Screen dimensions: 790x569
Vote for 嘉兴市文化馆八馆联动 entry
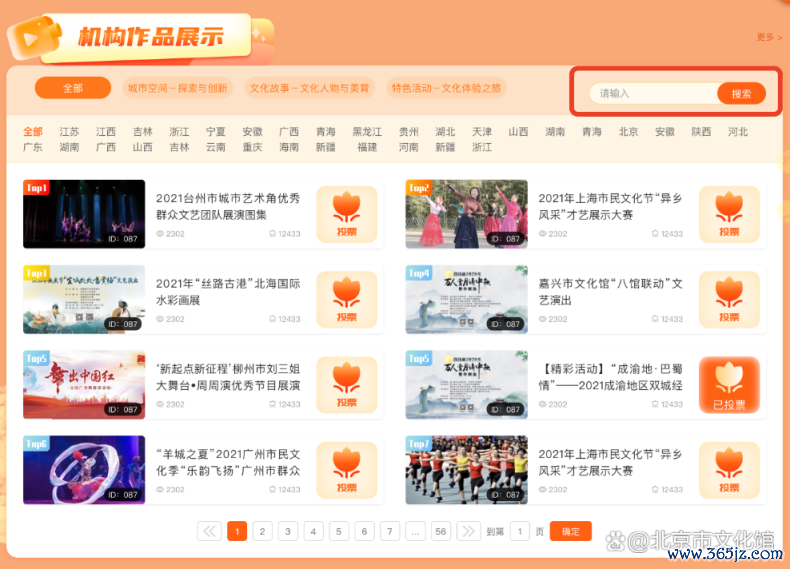729,299
